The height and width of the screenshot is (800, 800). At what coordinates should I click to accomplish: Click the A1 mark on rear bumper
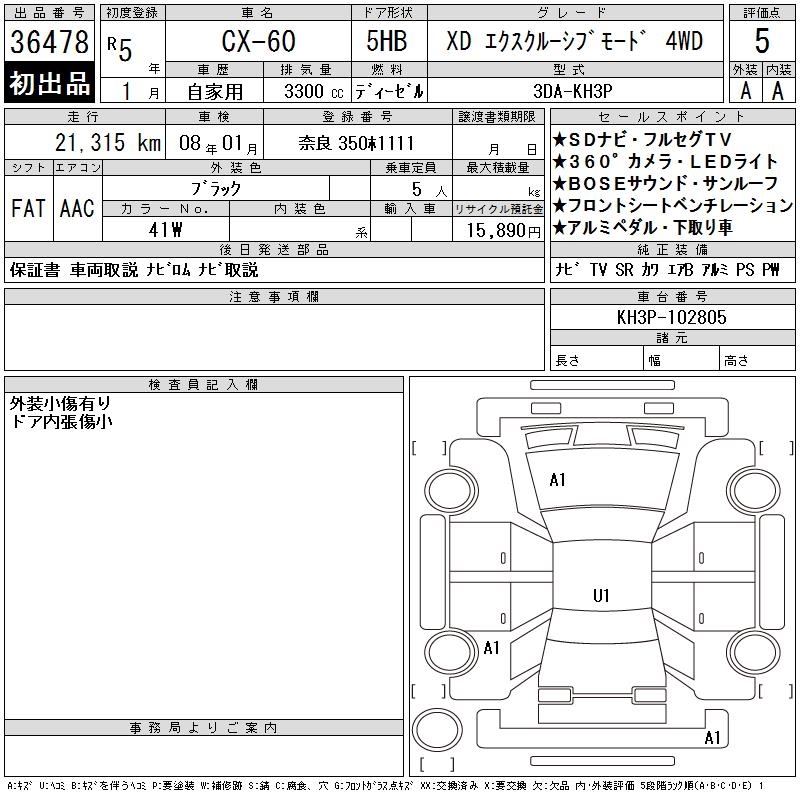pyautogui.click(x=712, y=737)
